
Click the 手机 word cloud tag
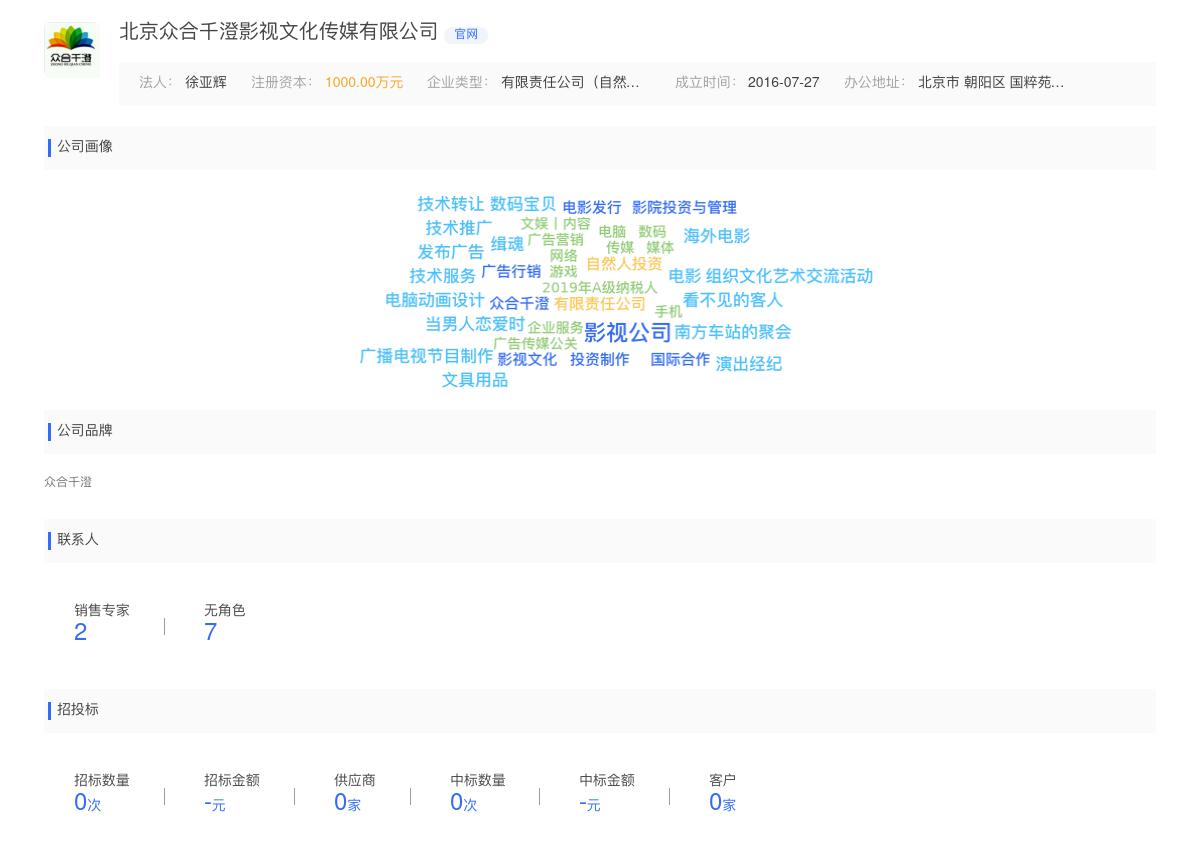coord(668,312)
